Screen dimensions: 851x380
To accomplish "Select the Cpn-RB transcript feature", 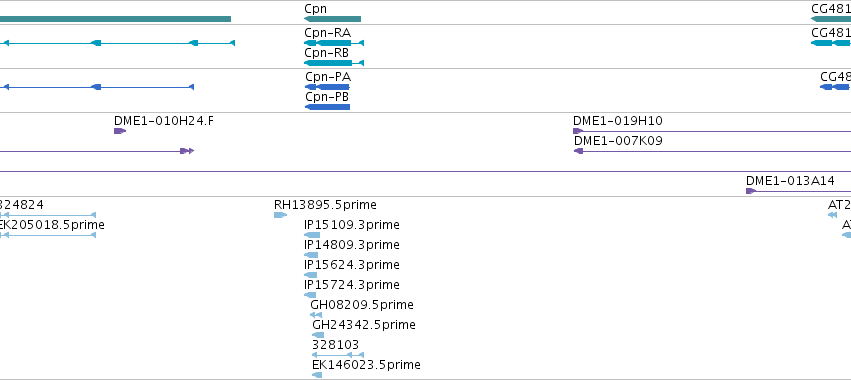I will pos(334,63).
